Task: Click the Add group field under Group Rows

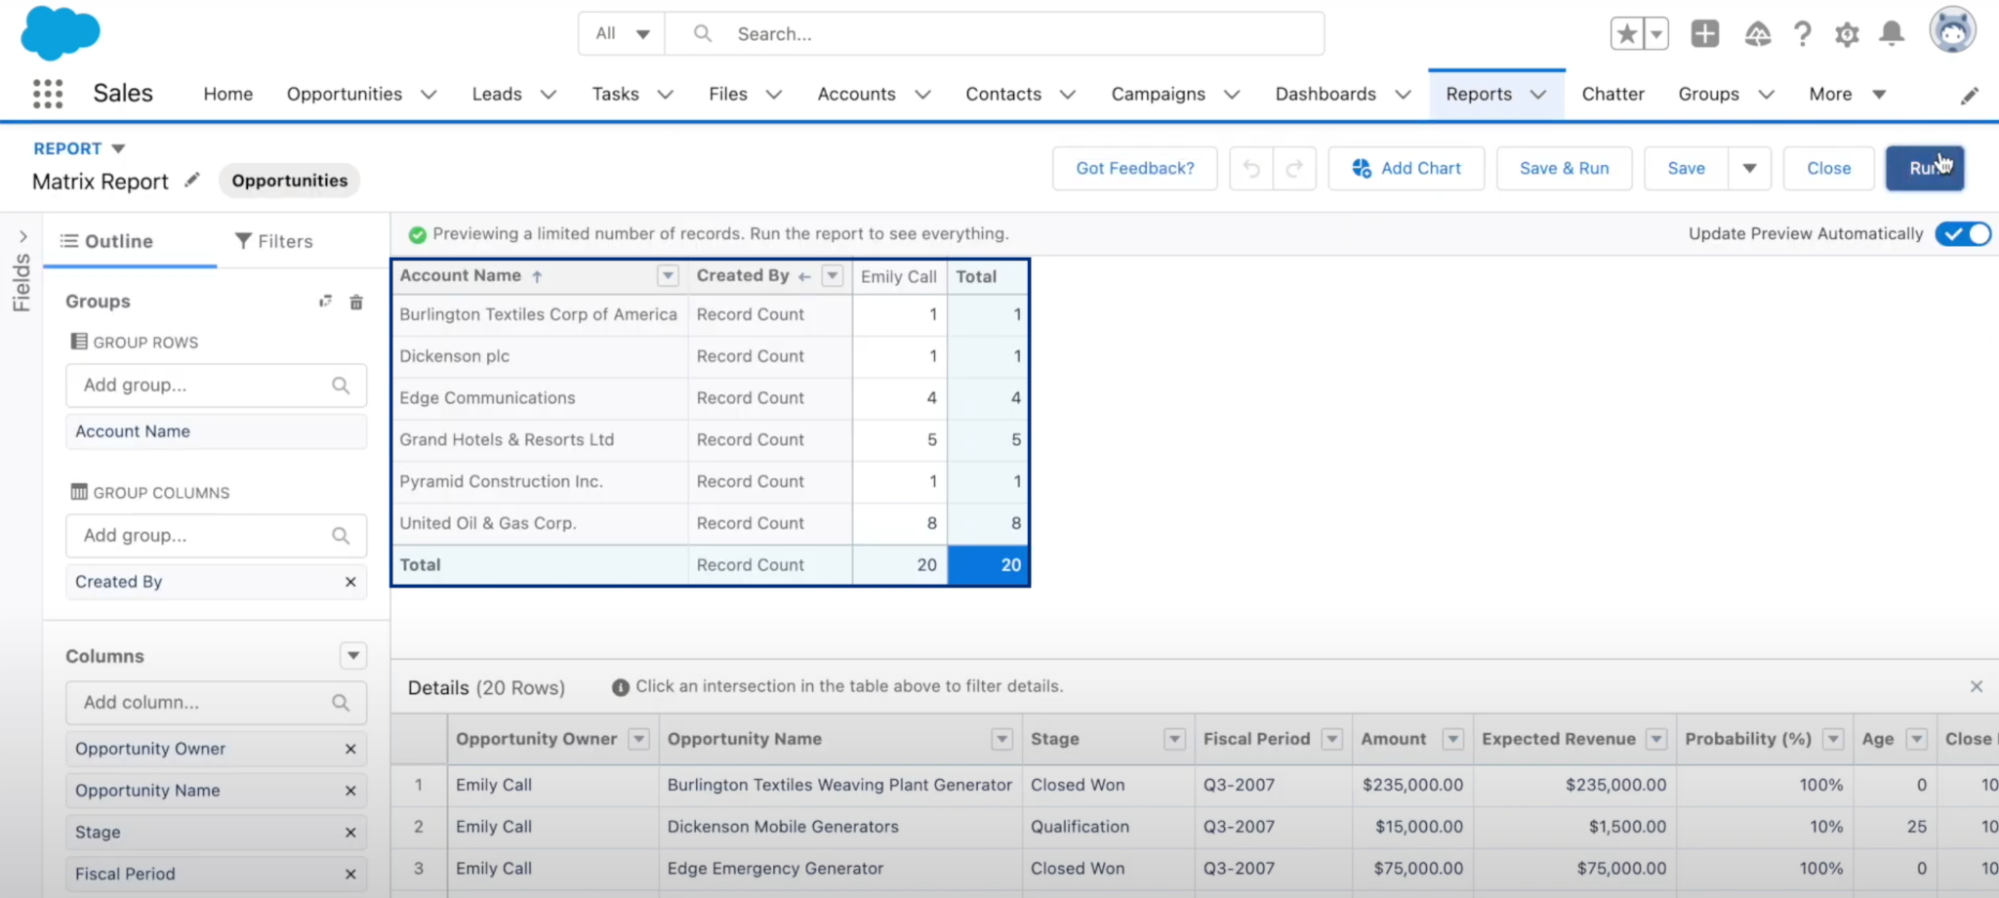Action: click(216, 386)
